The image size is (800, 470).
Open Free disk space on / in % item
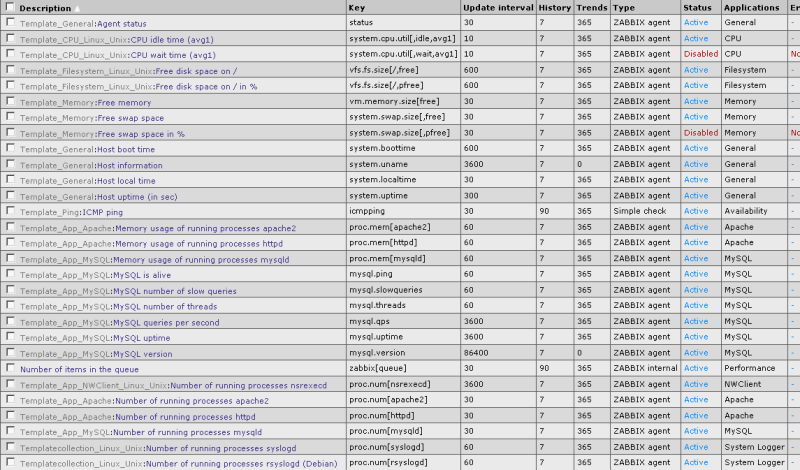pyautogui.click(x=206, y=87)
